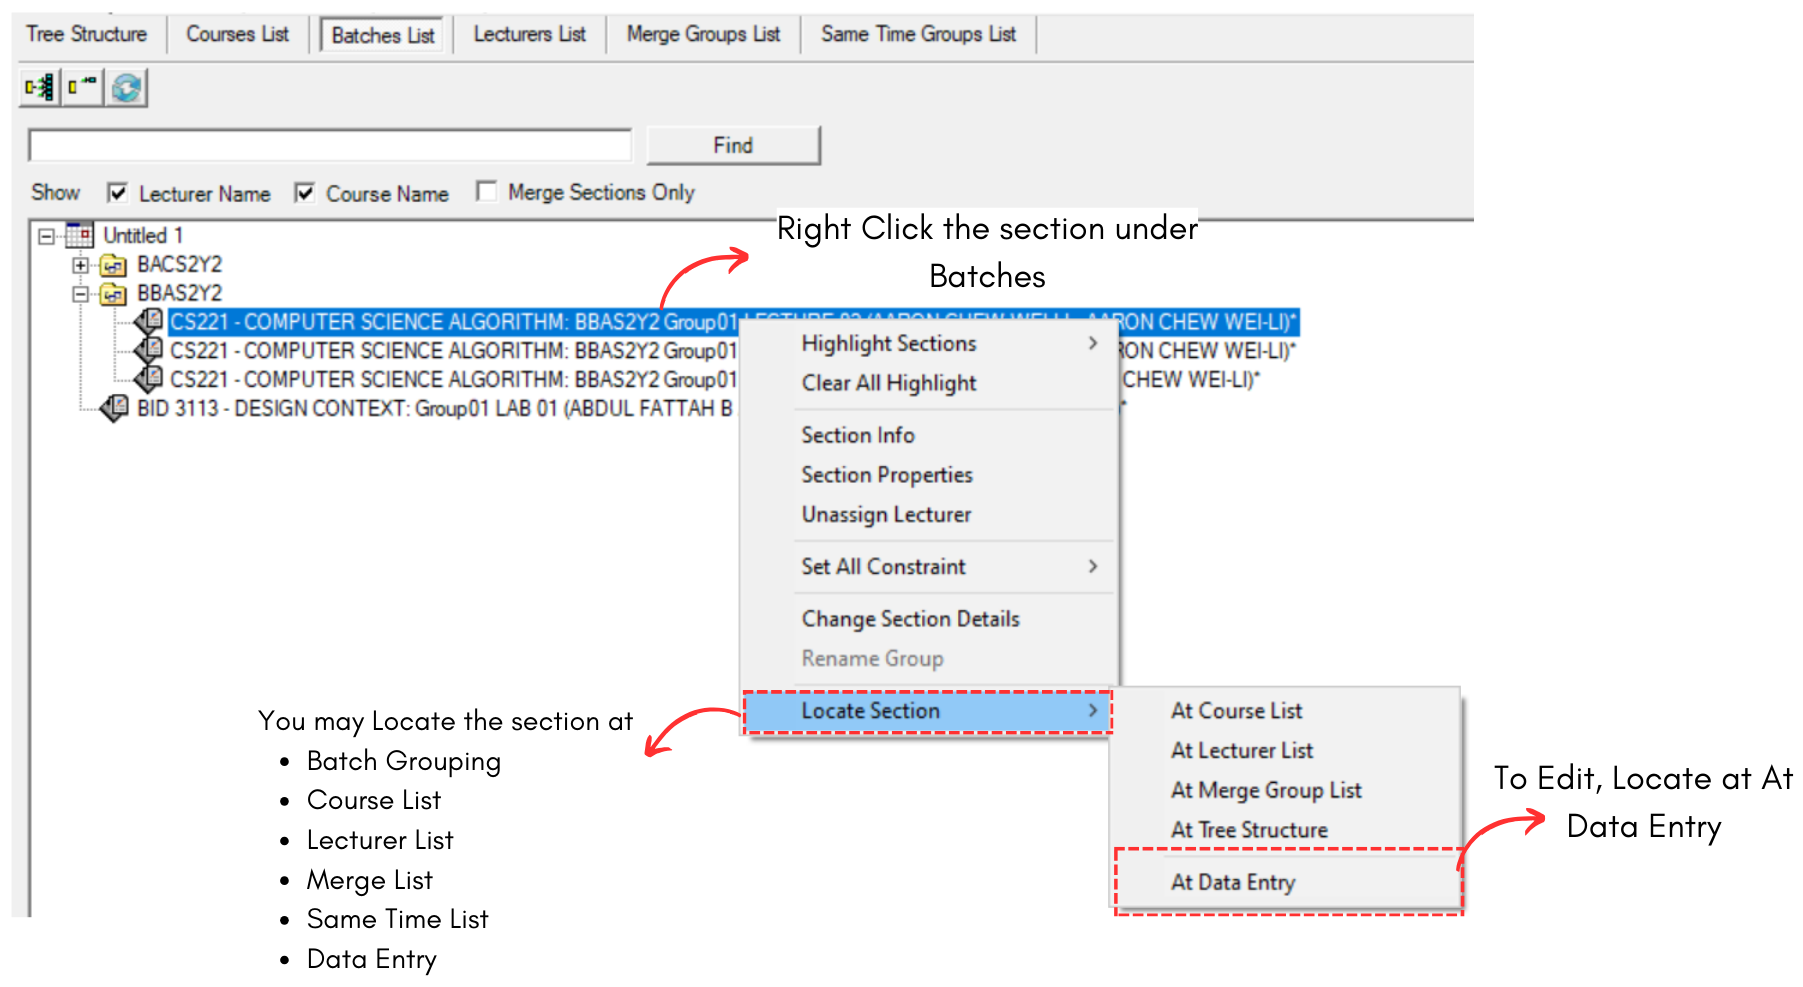Image resolution: width=1803 pixels, height=987 pixels.
Task: Enable the Merge Sections Only checkbox
Action: pyautogui.click(x=487, y=191)
